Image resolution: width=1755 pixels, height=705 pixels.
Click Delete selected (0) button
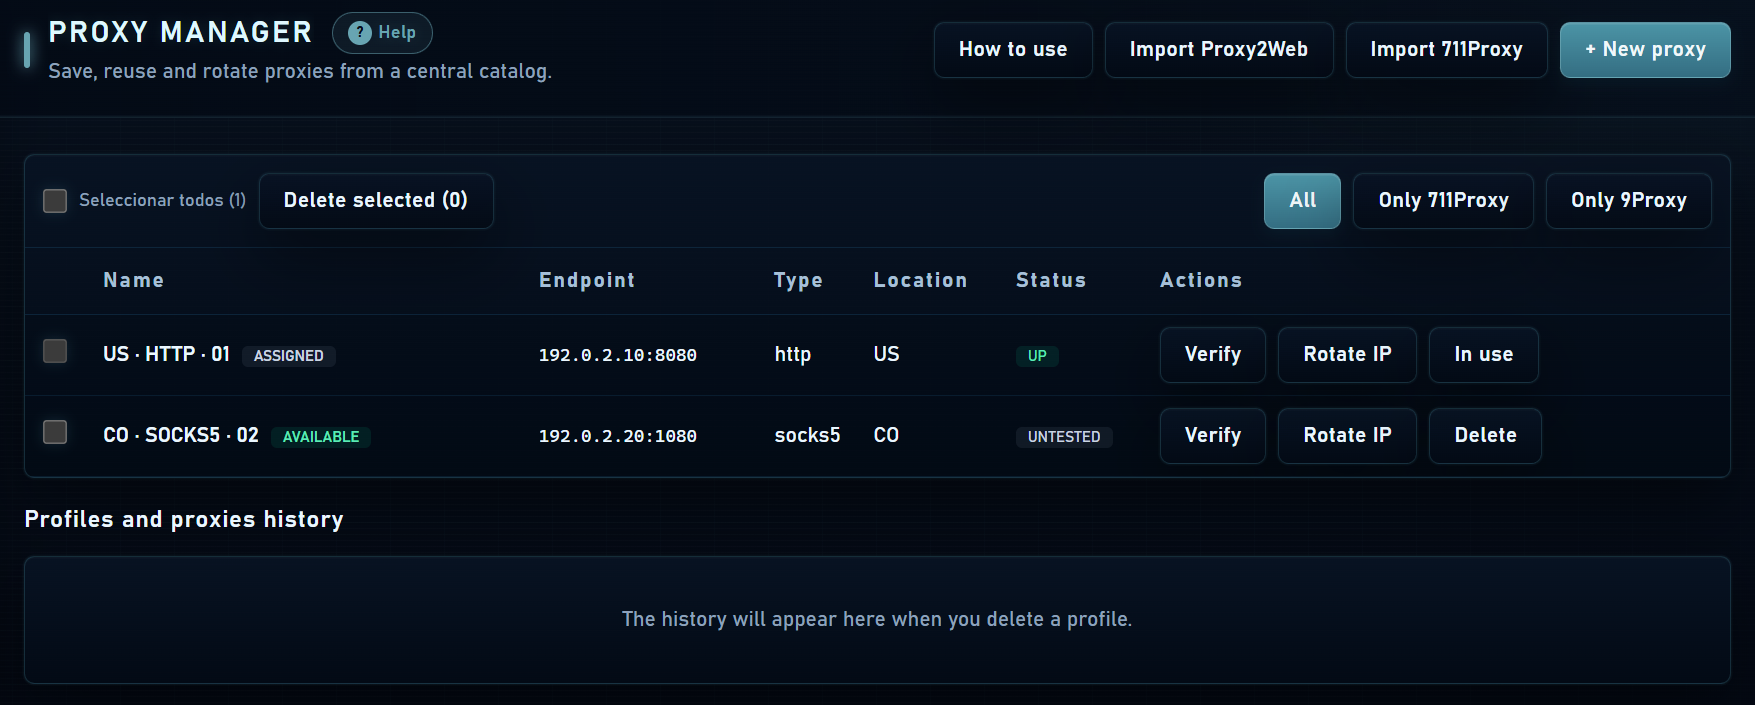point(376,201)
